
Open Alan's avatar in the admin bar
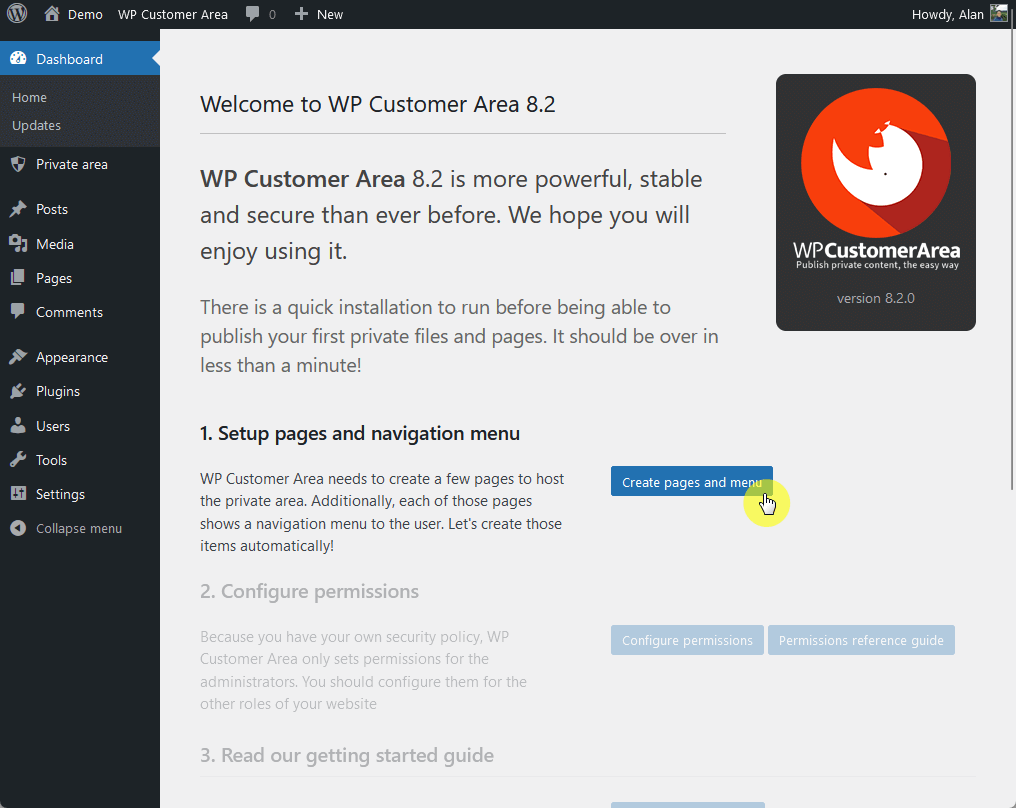[999, 14]
